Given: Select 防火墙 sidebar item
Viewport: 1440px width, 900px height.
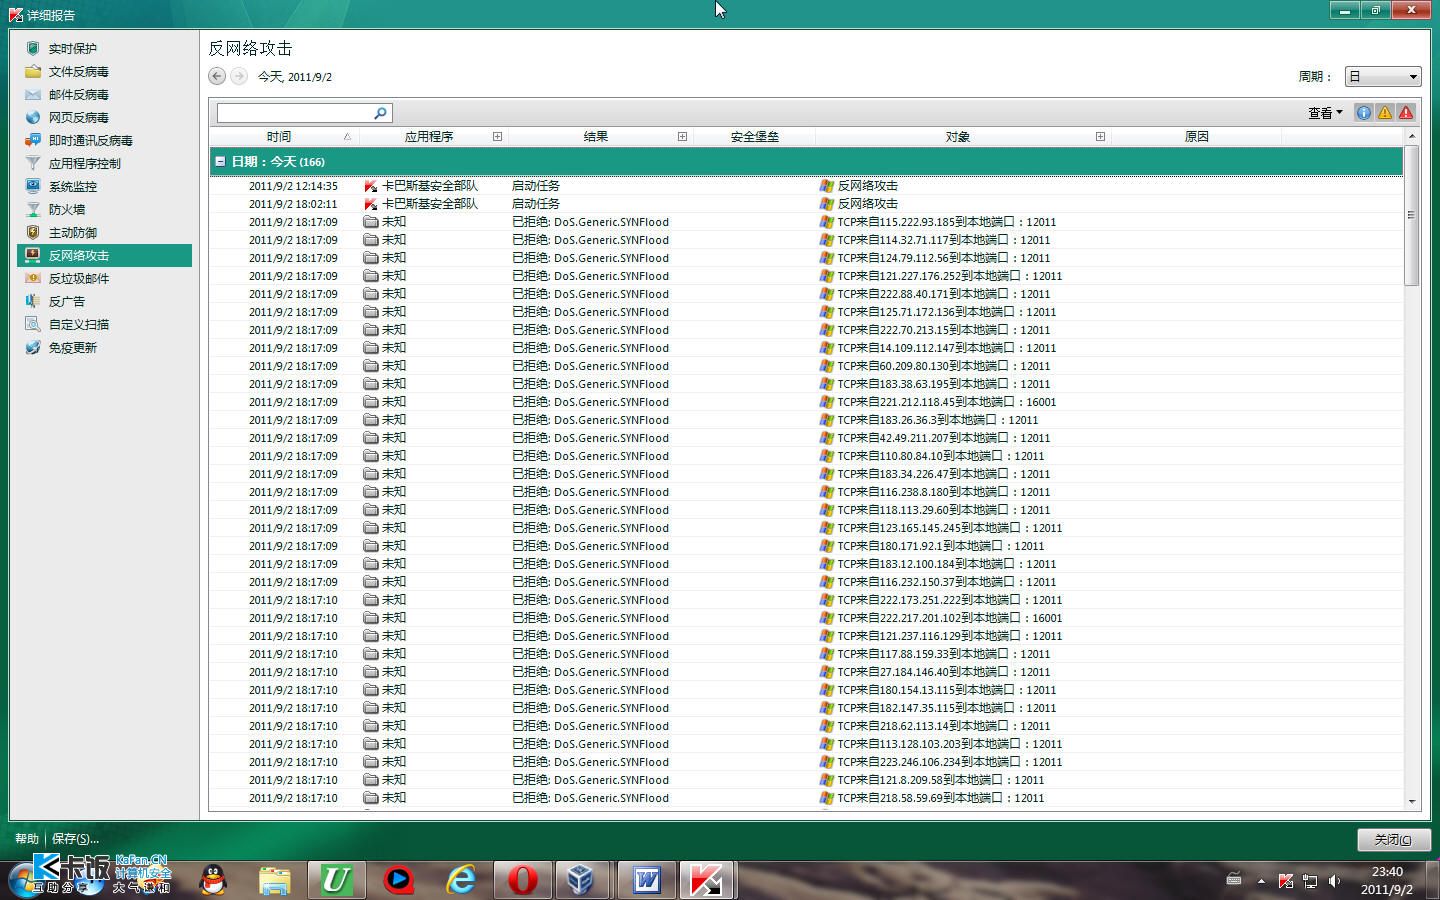Looking at the screenshot, I should (x=67, y=209).
